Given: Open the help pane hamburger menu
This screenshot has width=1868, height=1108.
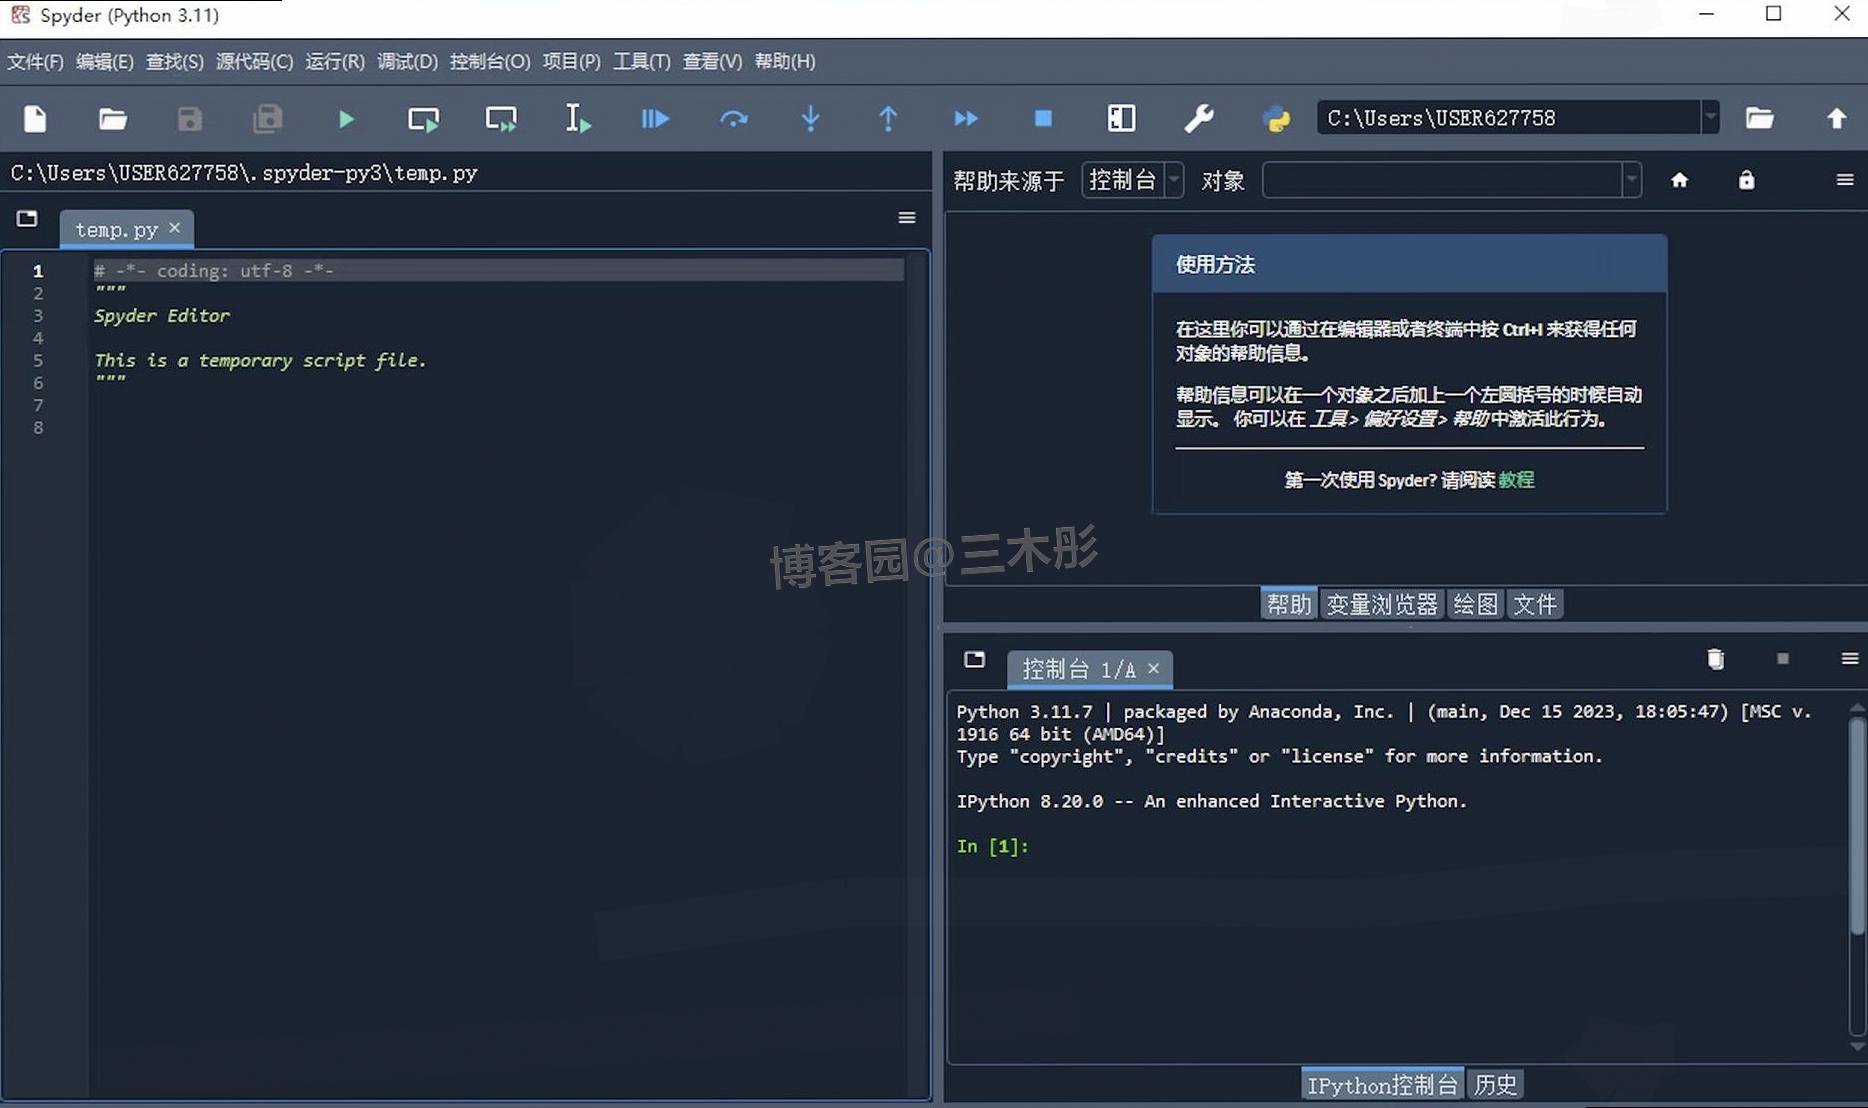Looking at the screenshot, I should [1845, 180].
